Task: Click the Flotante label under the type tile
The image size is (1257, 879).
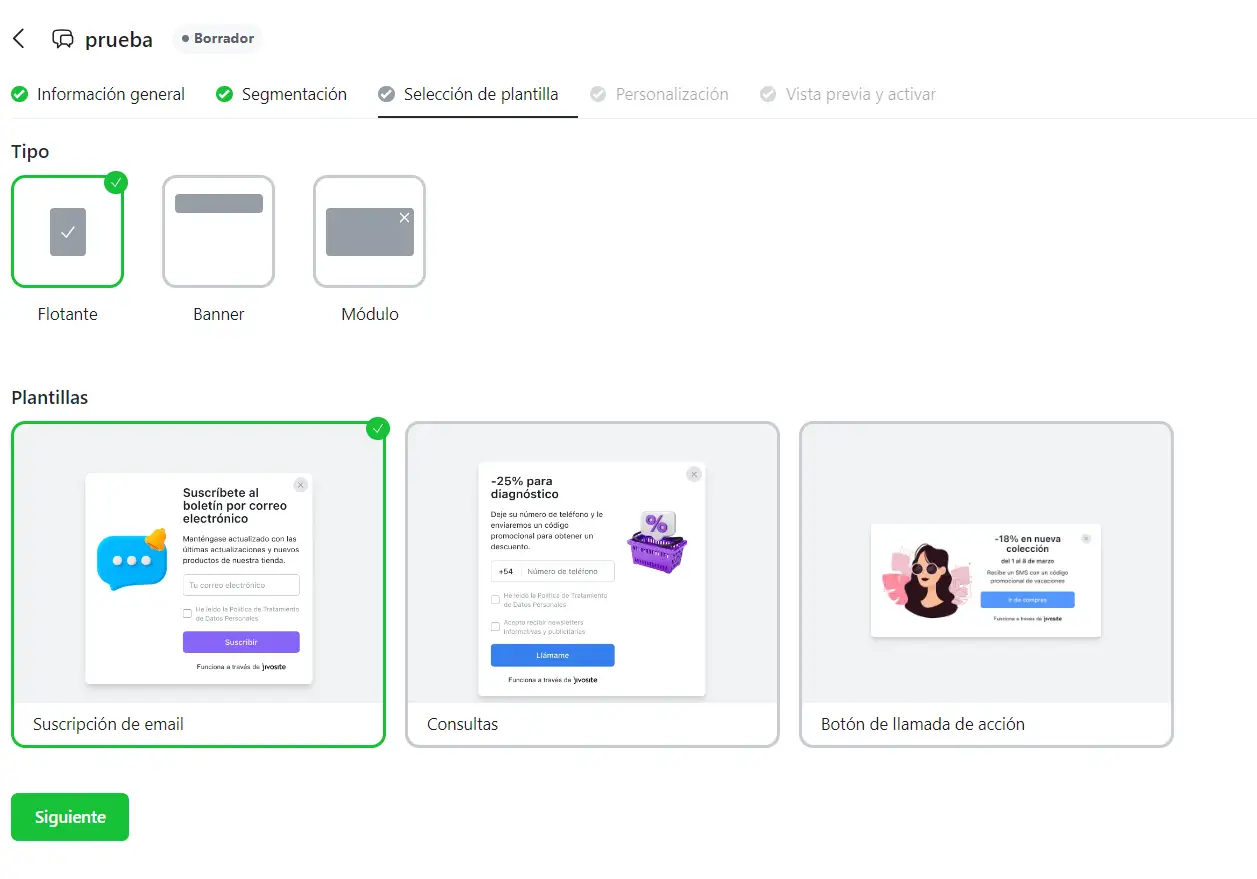Action: tap(68, 314)
